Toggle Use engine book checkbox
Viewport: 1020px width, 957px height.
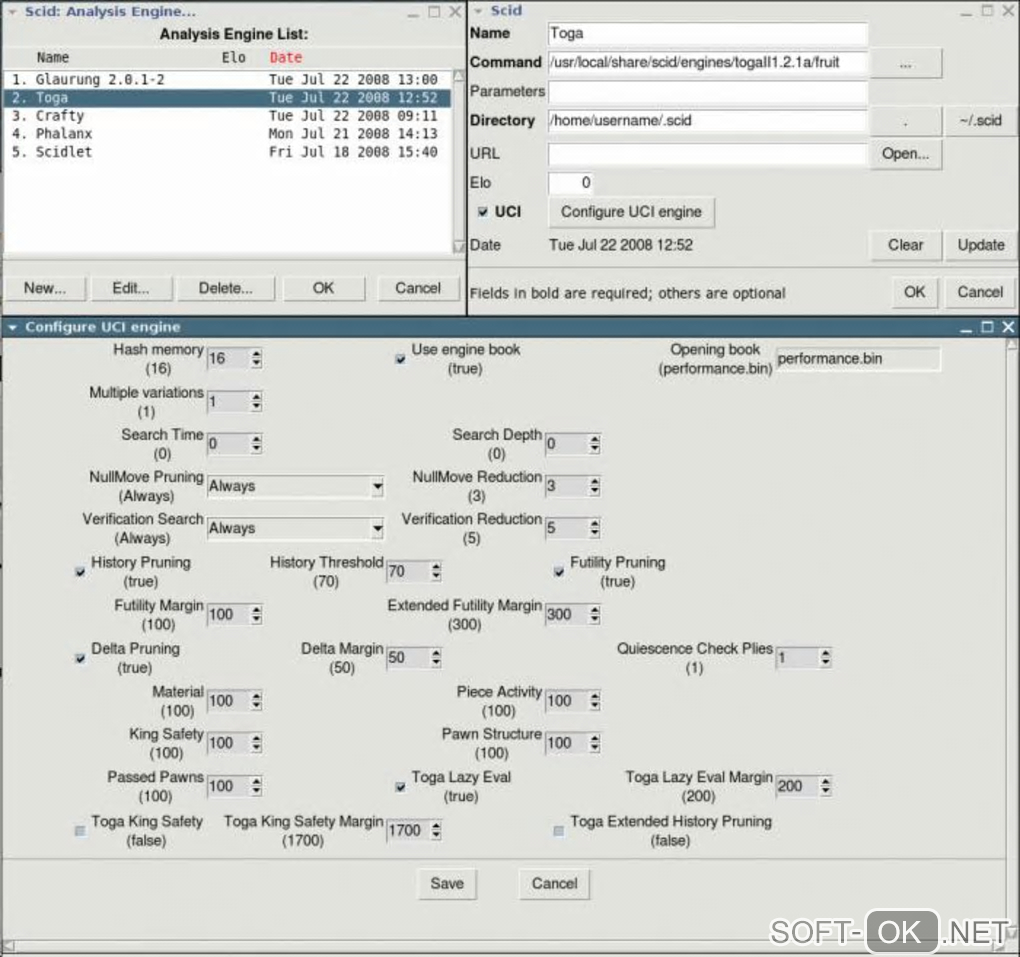401,359
